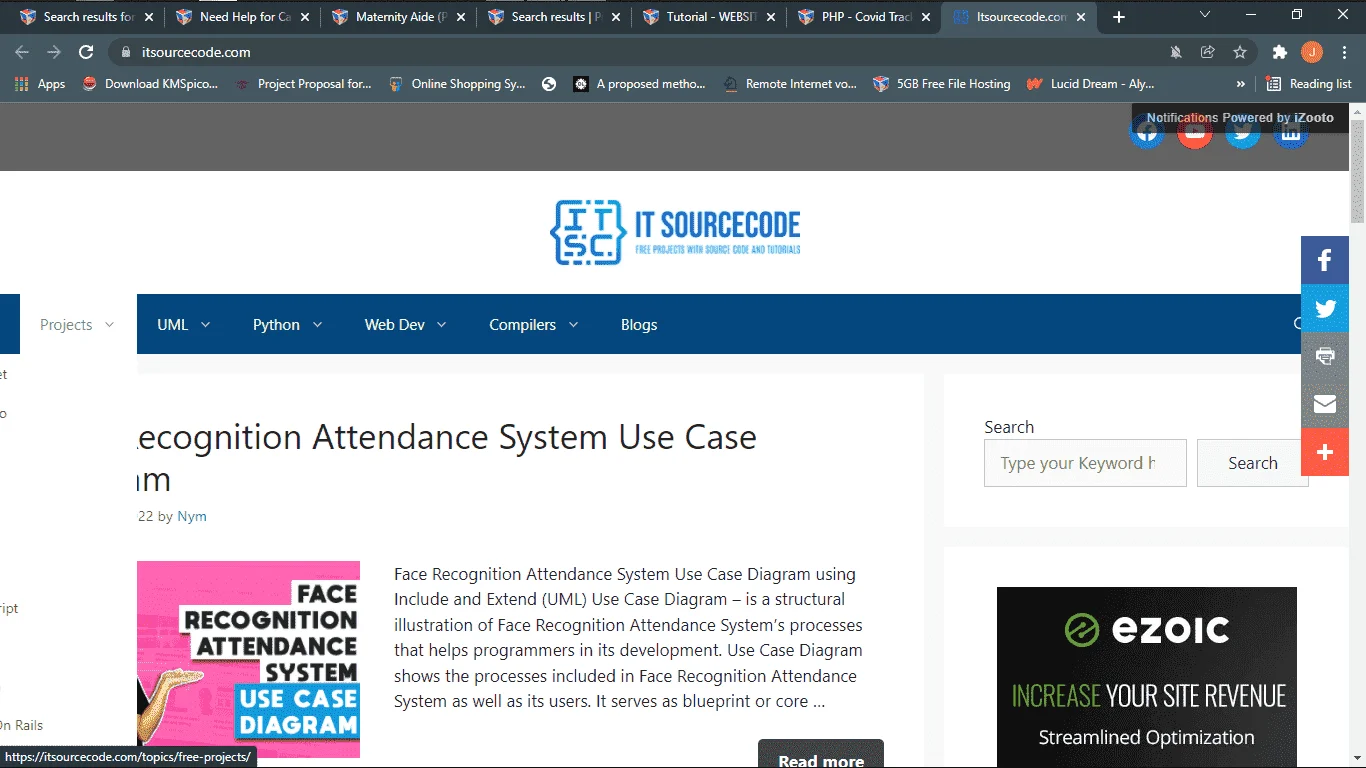Show more bookmarks with double chevron
Viewport: 1366px width, 768px height.
(x=1241, y=84)
